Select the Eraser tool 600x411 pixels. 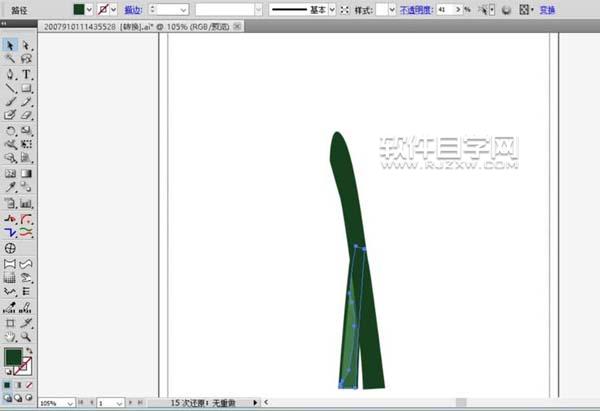(x=26, y=115)
